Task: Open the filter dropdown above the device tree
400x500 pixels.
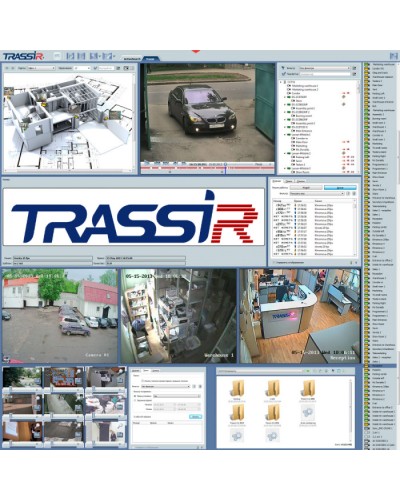Action: click(x=325, y=68)
